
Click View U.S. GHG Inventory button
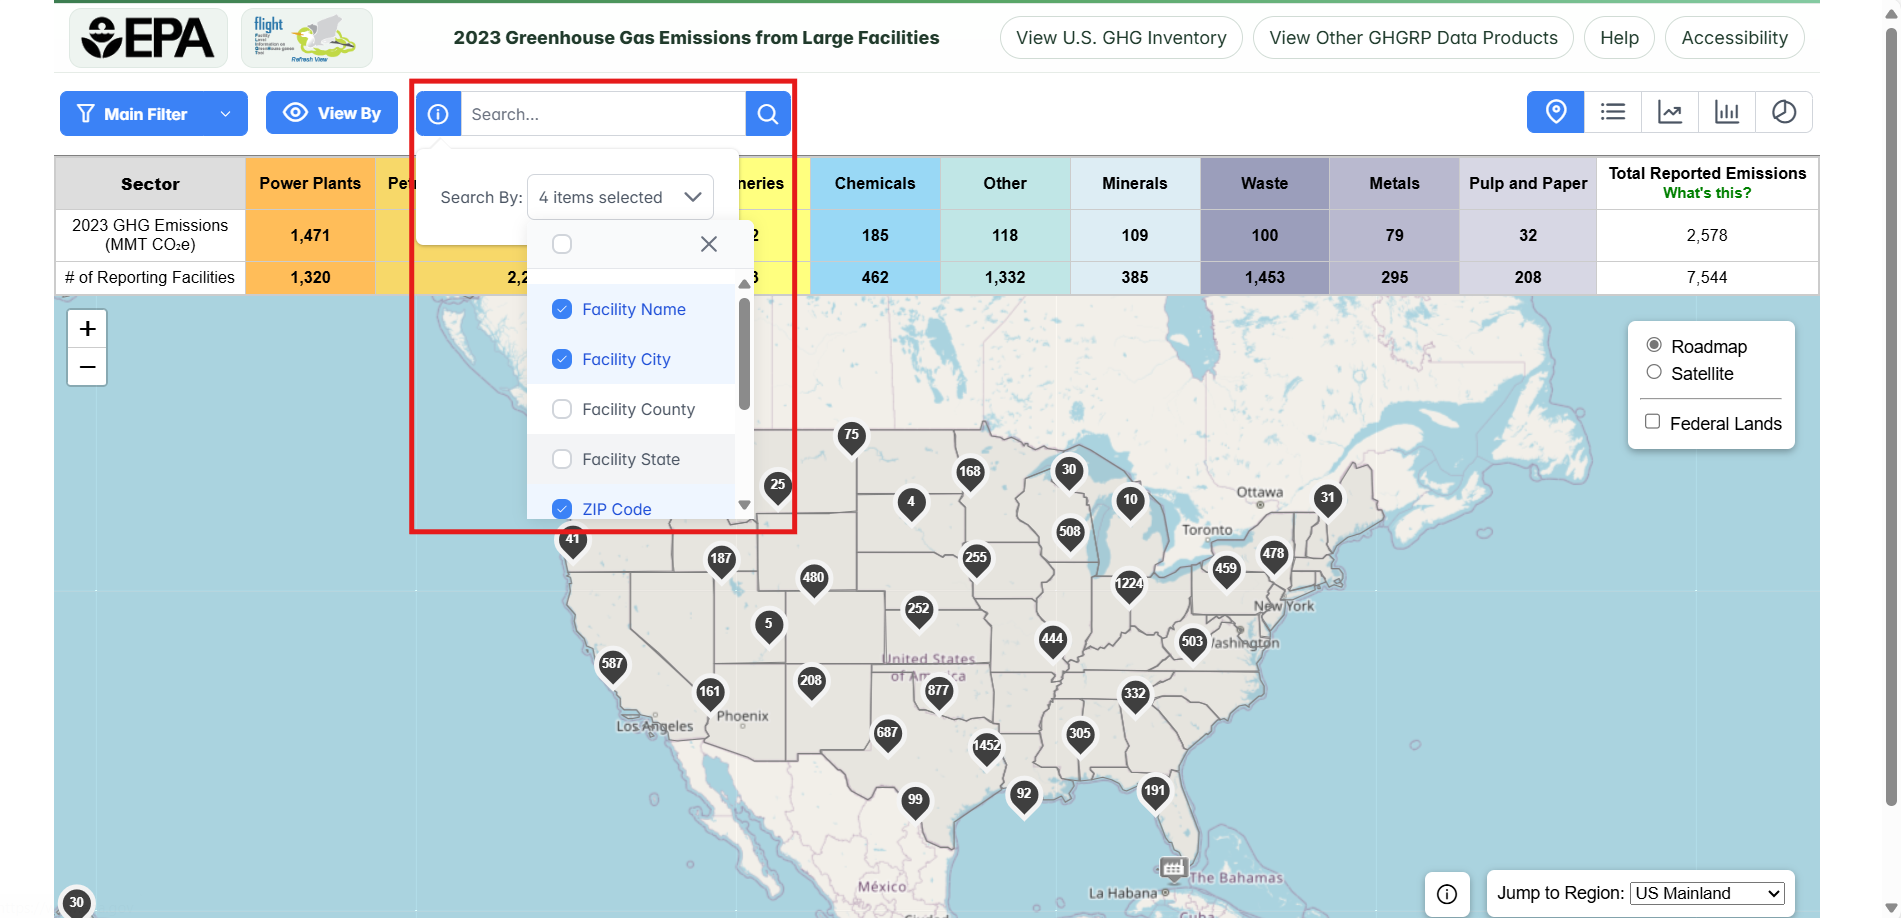pos(1120,37)
